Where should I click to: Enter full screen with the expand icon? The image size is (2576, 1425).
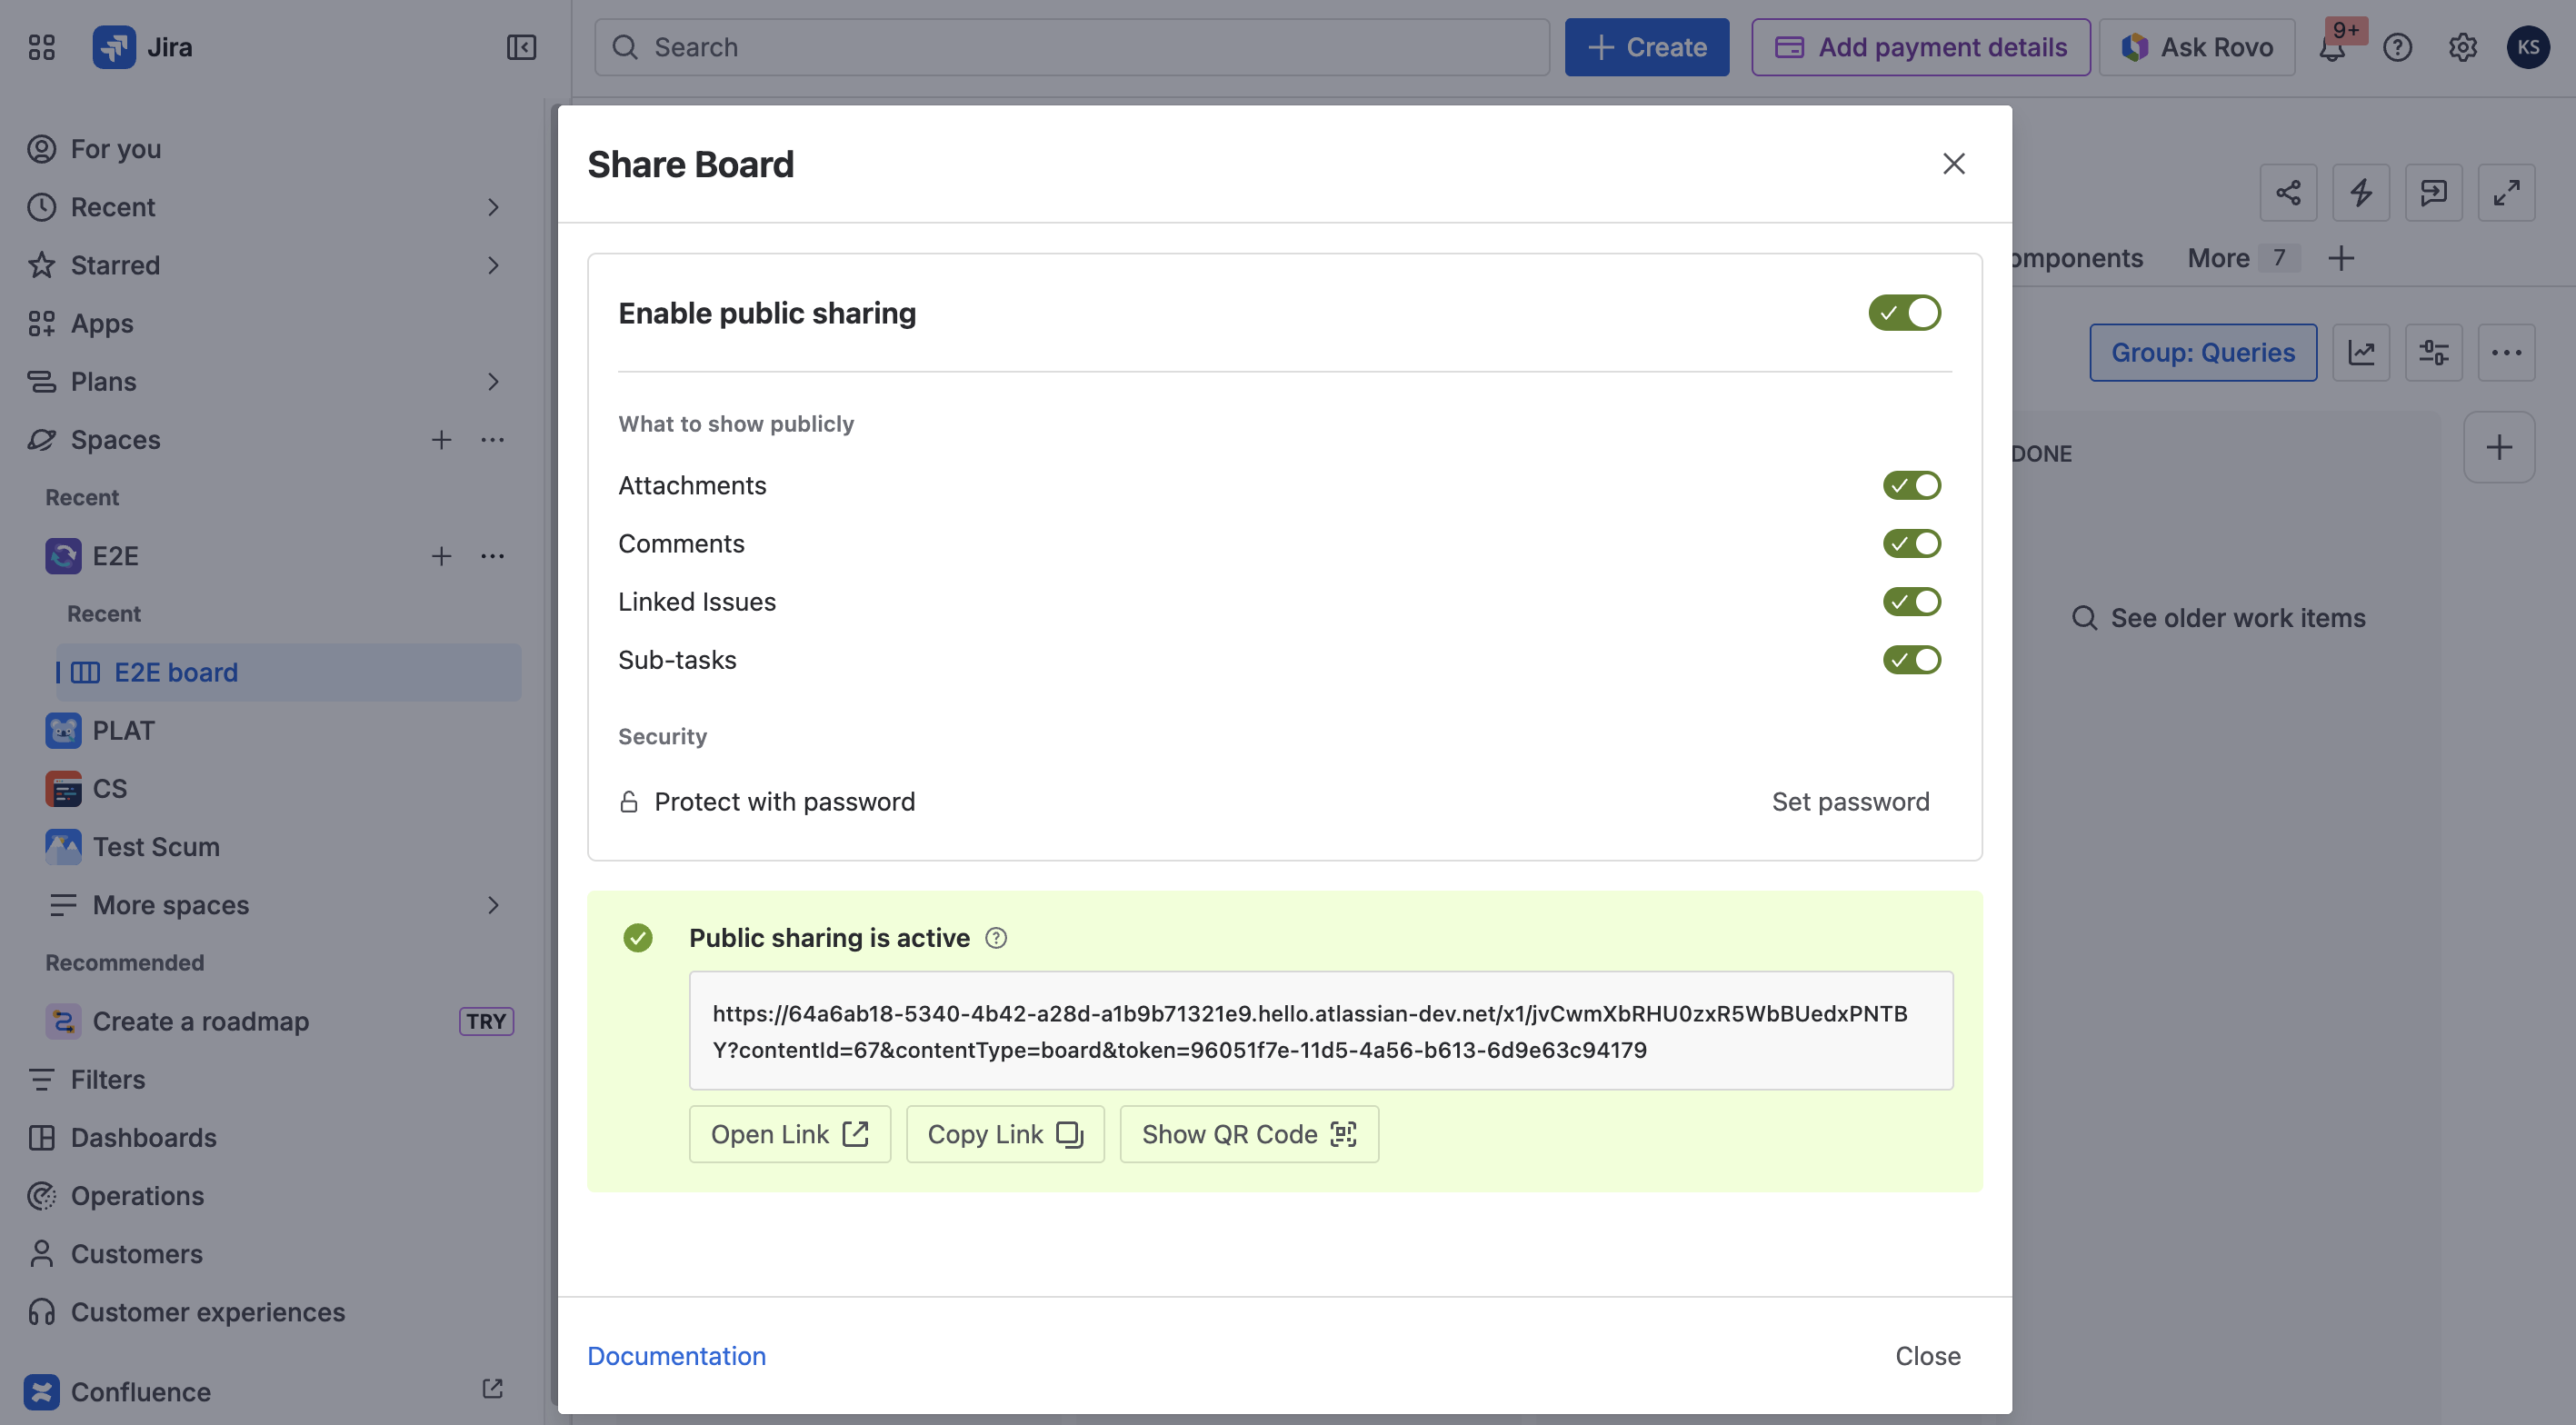(x=2506, y=192)
